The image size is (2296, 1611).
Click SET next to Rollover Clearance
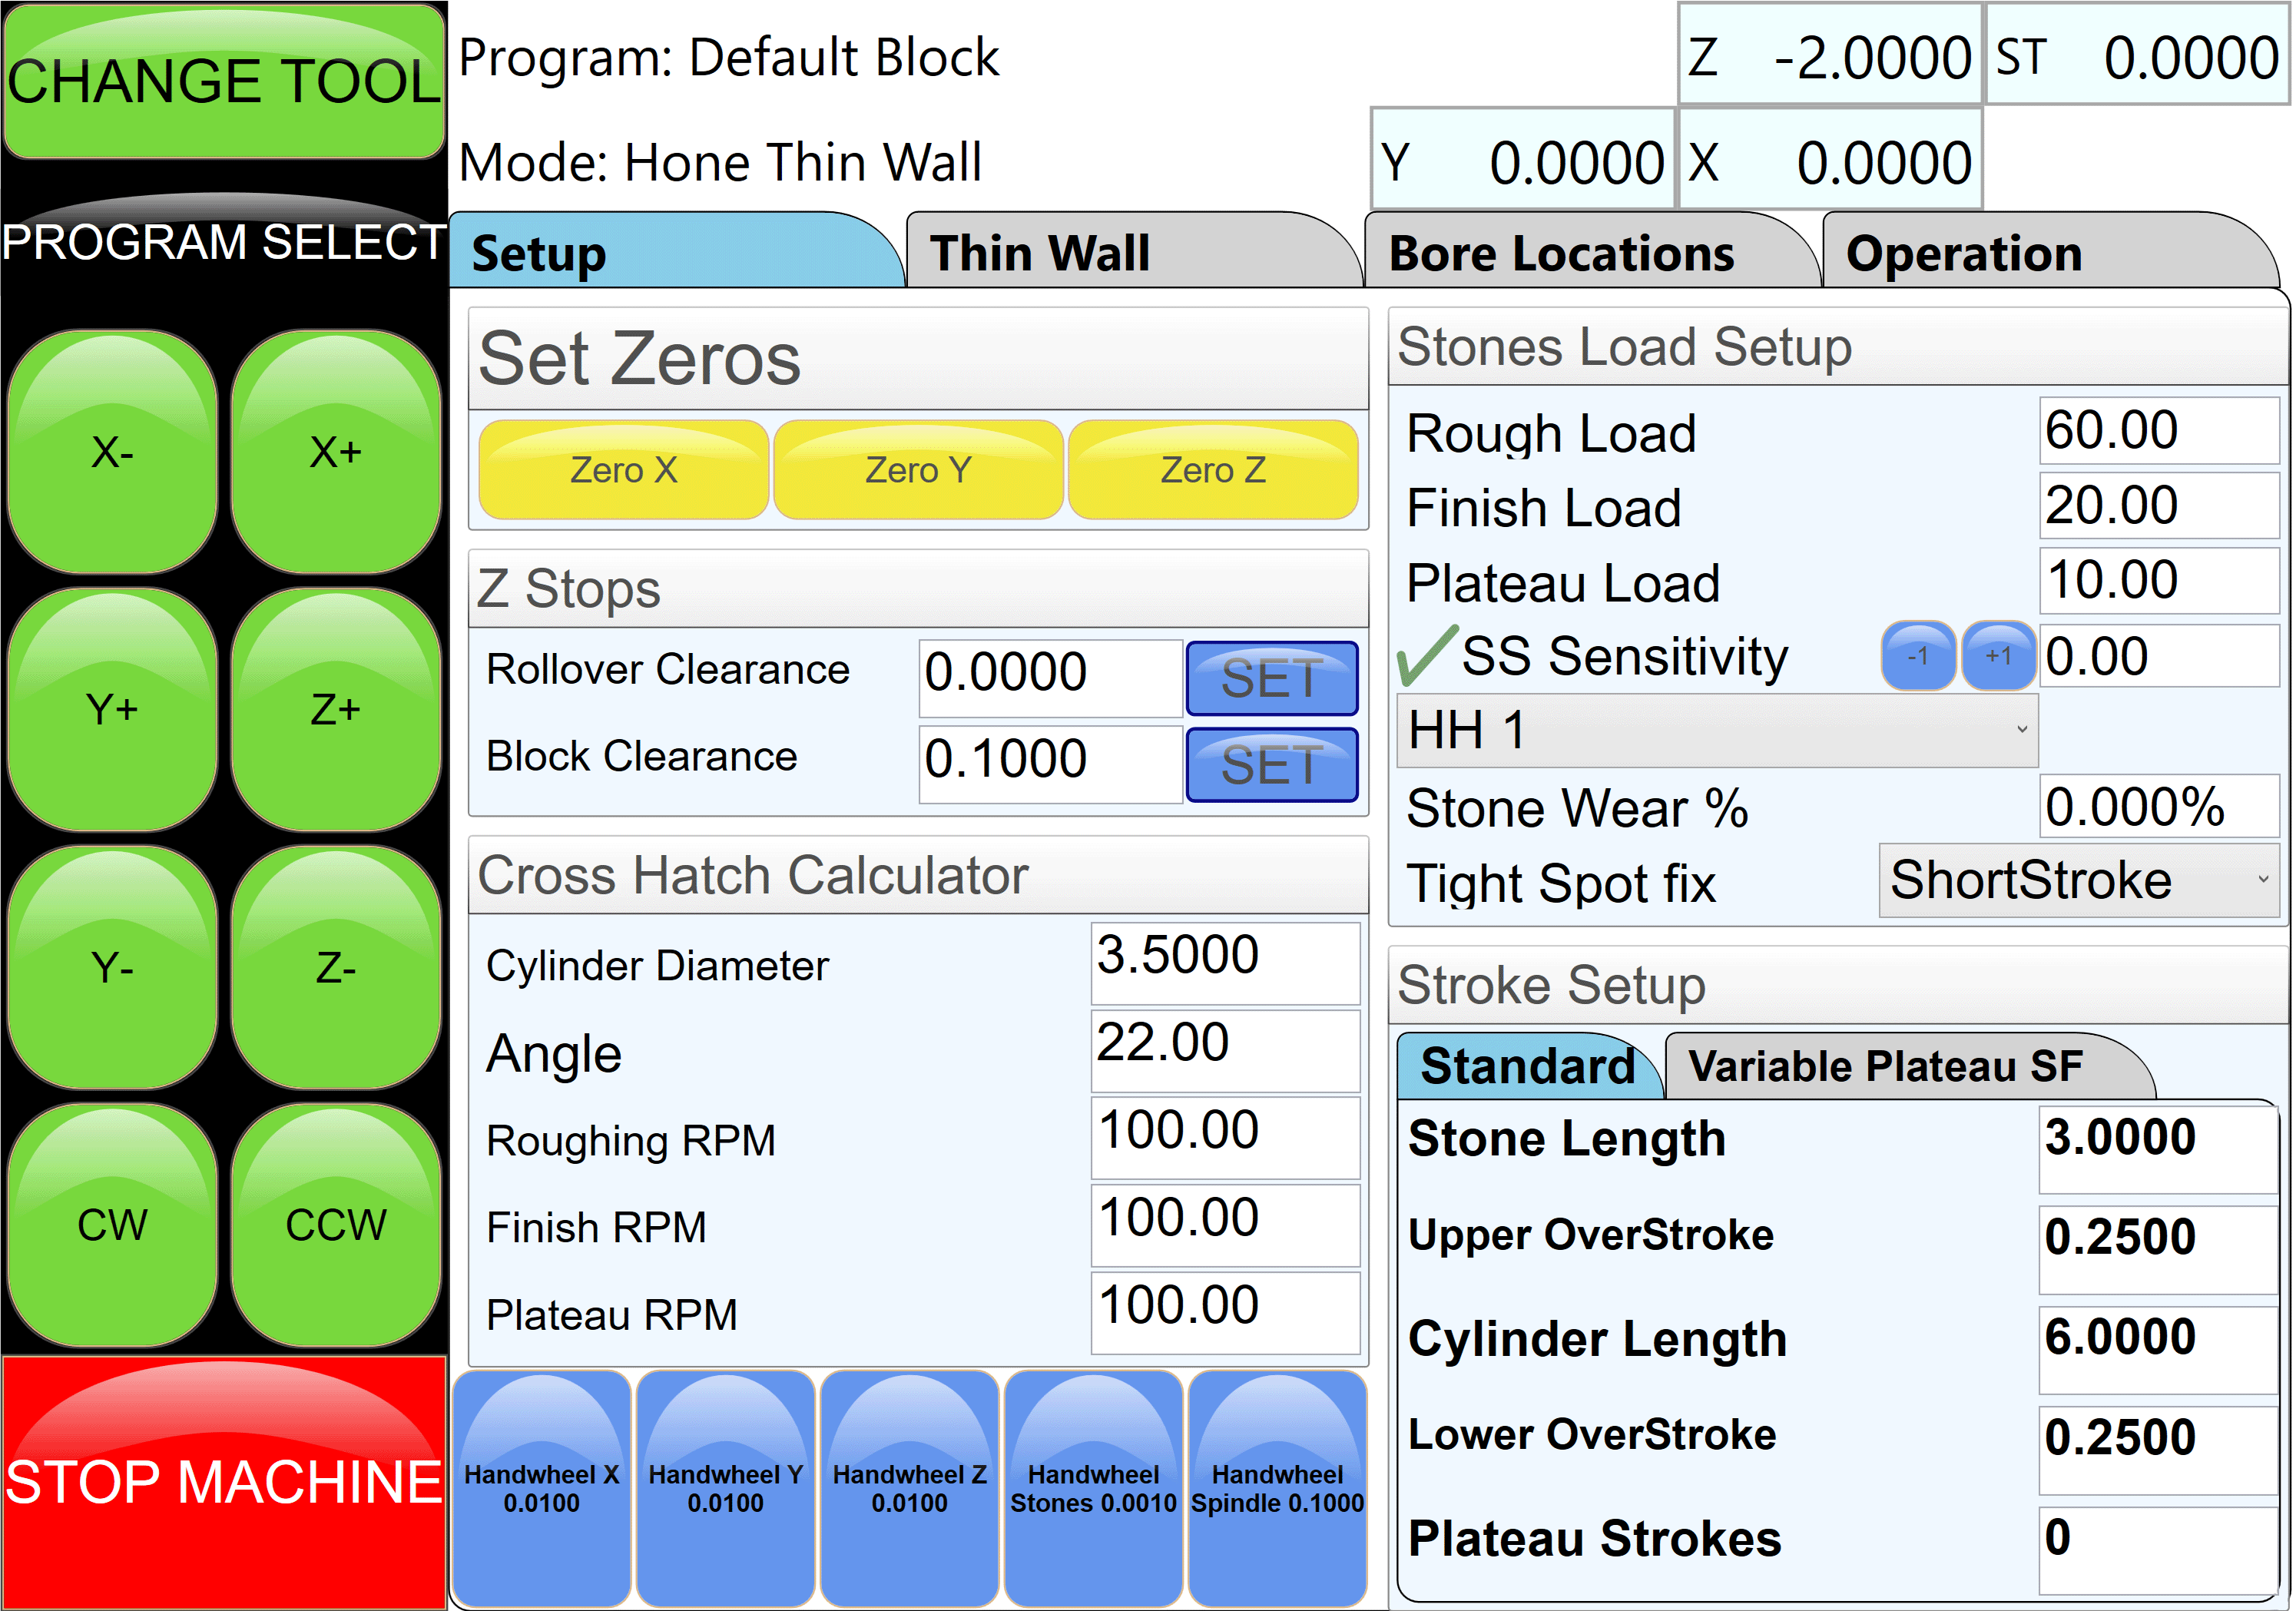tap(1271, 679)
